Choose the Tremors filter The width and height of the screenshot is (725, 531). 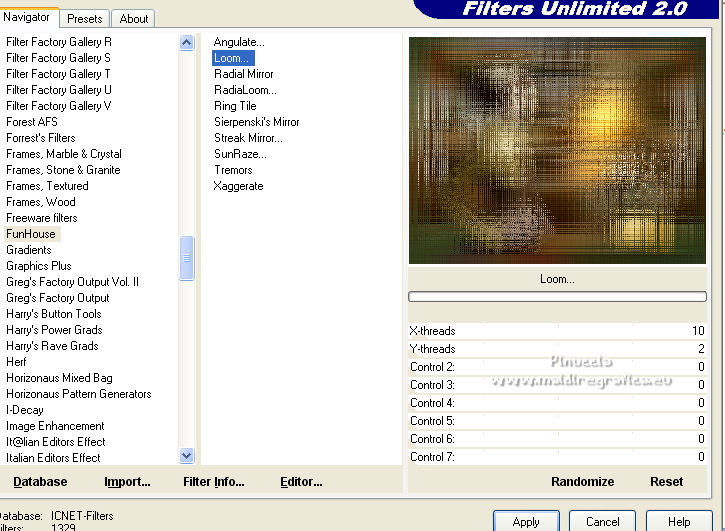(233, 170)
